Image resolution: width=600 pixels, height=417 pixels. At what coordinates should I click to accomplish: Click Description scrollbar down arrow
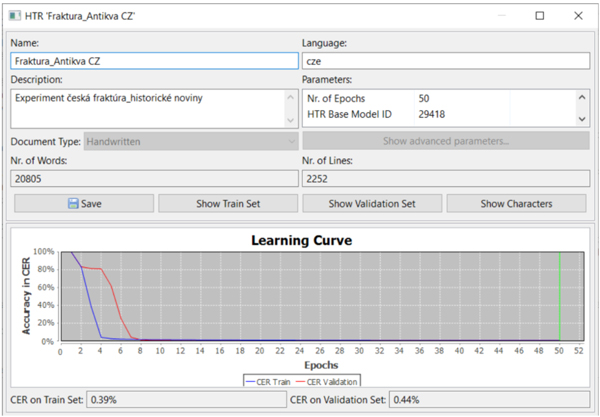[x=290, y=121]
